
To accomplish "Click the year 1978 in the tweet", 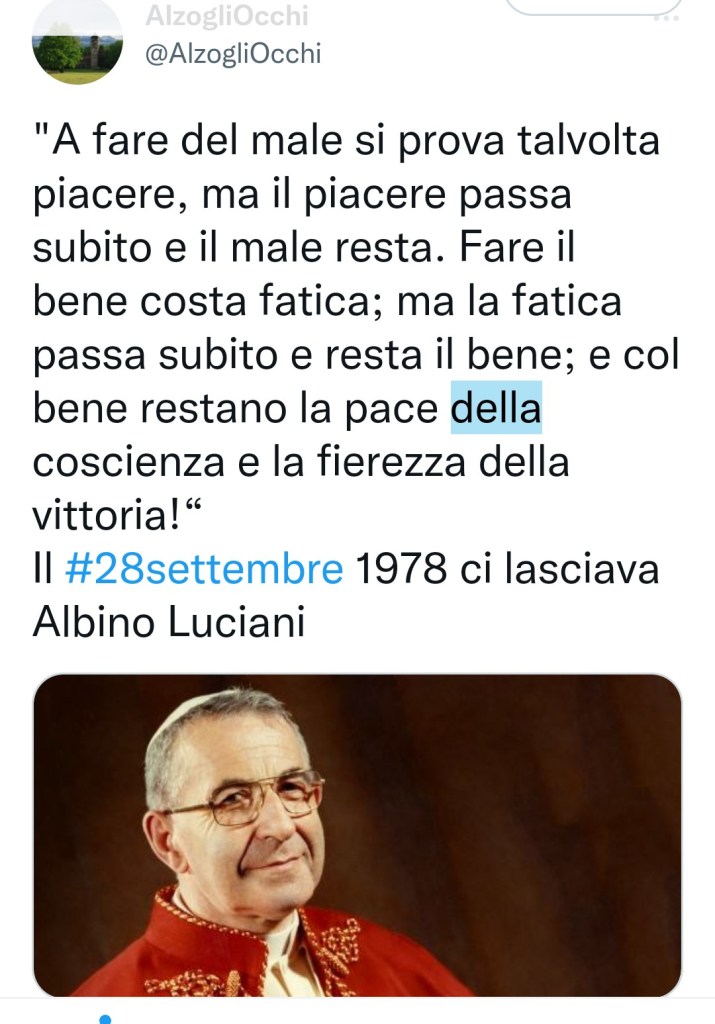I will [x=402, y=568].
